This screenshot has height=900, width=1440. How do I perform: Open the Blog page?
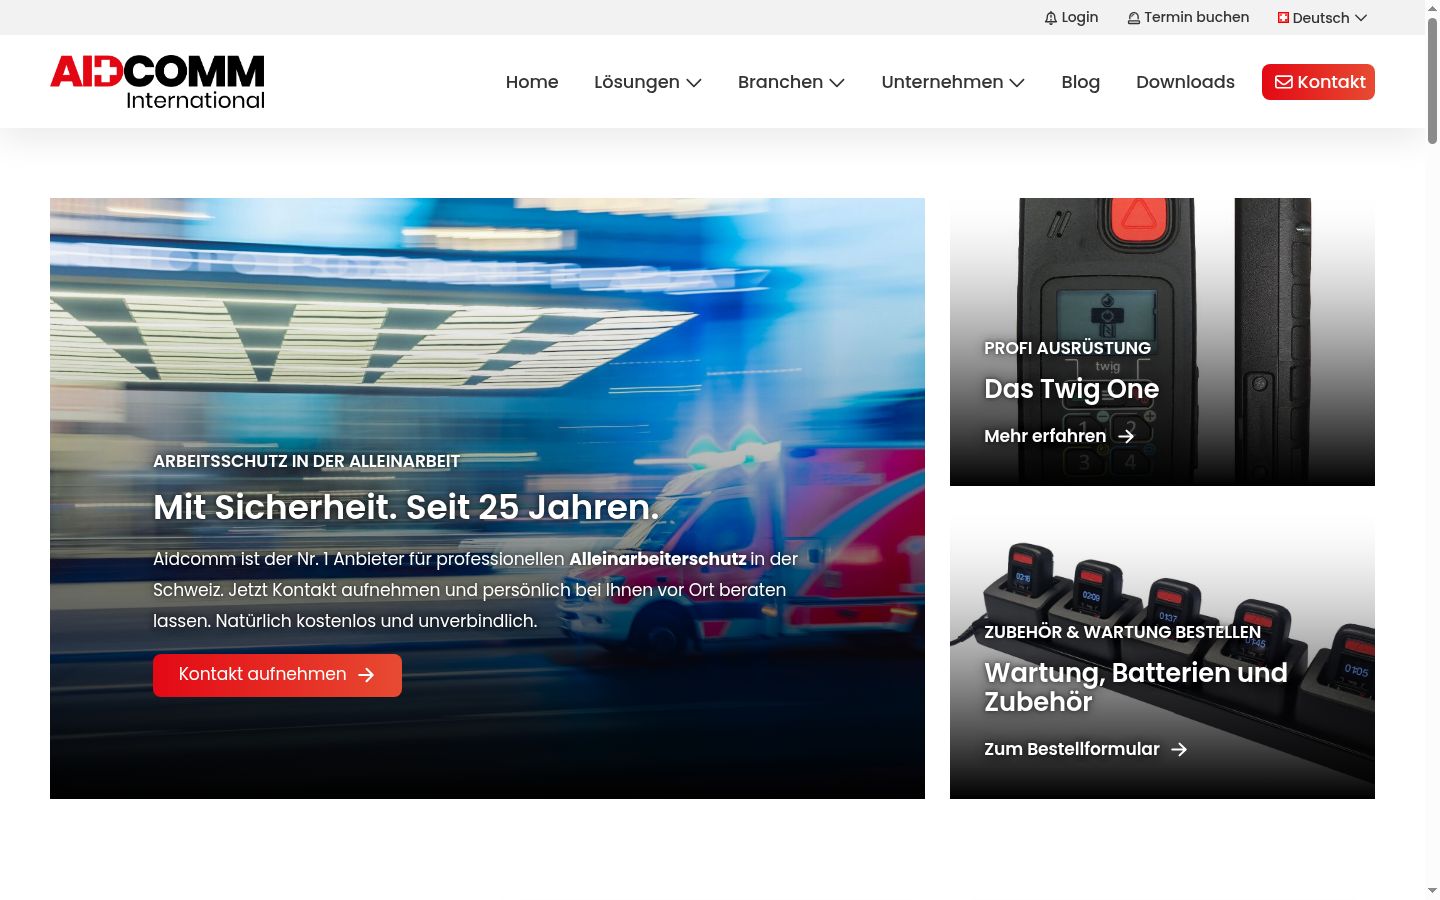pos(1080,82)
